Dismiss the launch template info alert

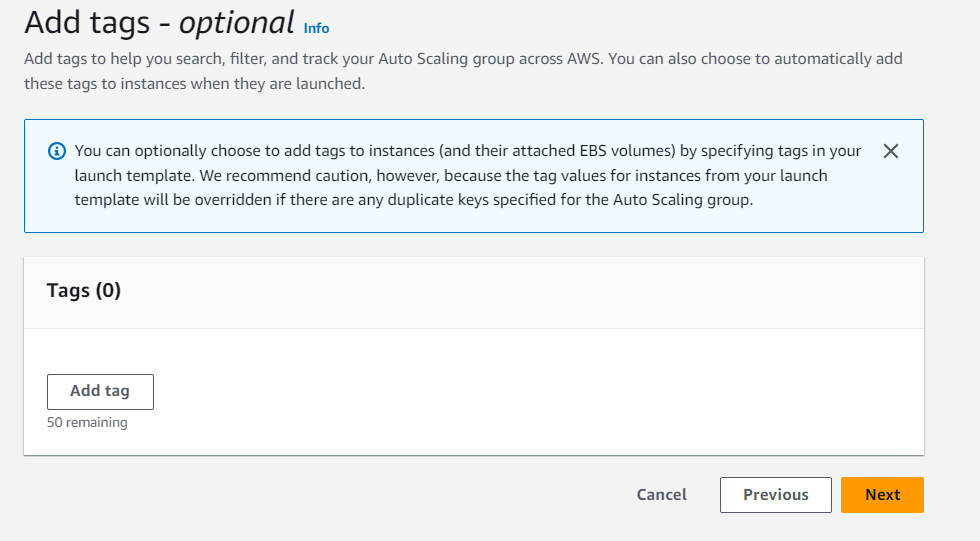pyautogui.click(x=891, y=151)
